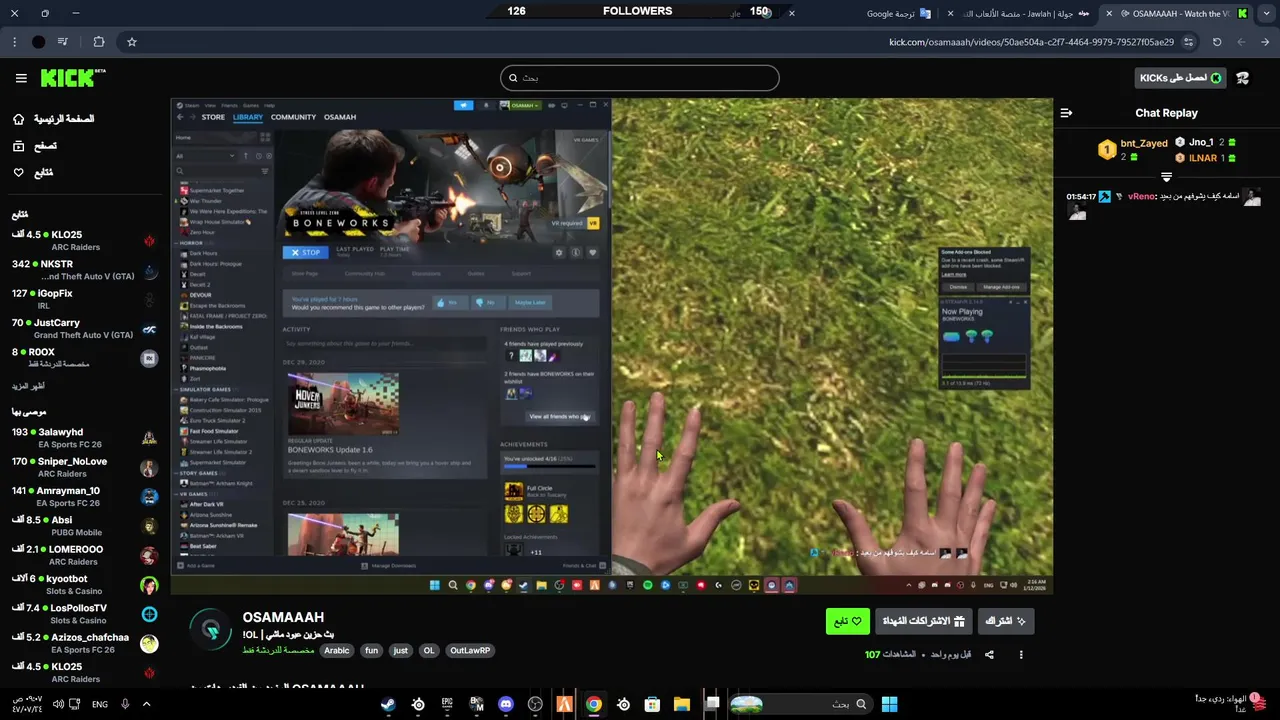The width and height of the screenshot is (1280, 720).
Task: Open Amrayman_10 recommended channel
Action: point(85,497)
